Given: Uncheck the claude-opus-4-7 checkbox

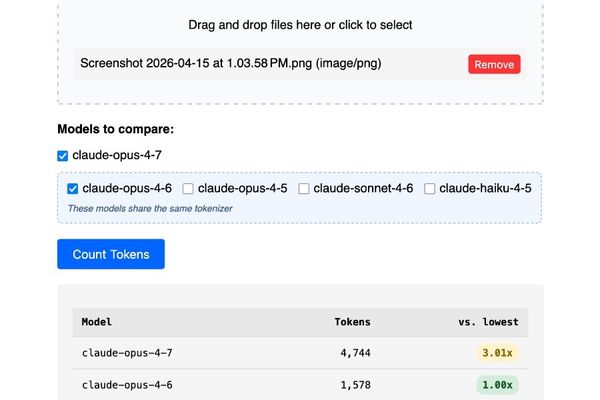Looking at the screenshot, I should (x=62, y=156).
